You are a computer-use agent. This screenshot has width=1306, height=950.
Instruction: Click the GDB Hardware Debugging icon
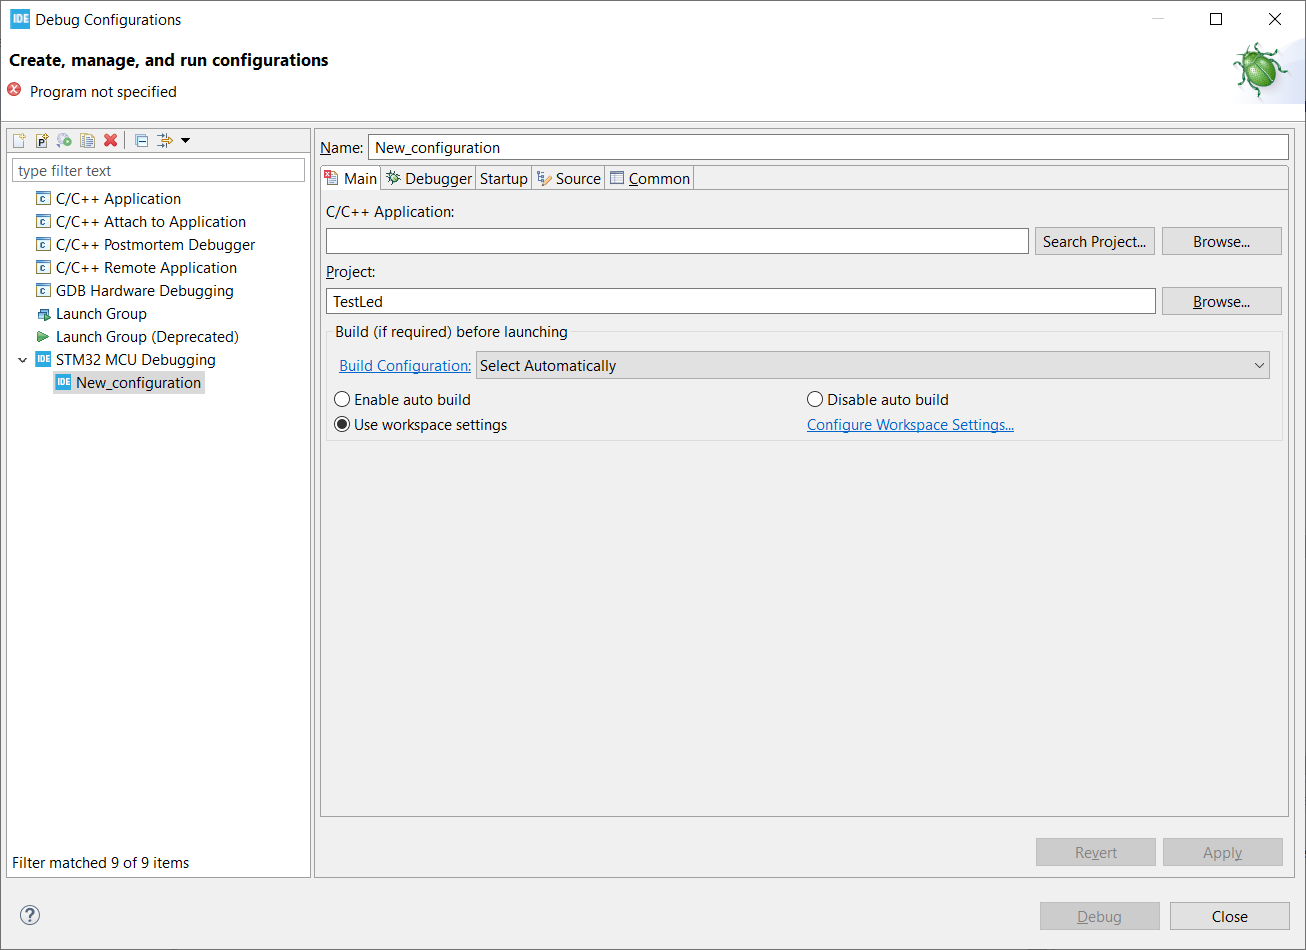(x=43, y=291)
